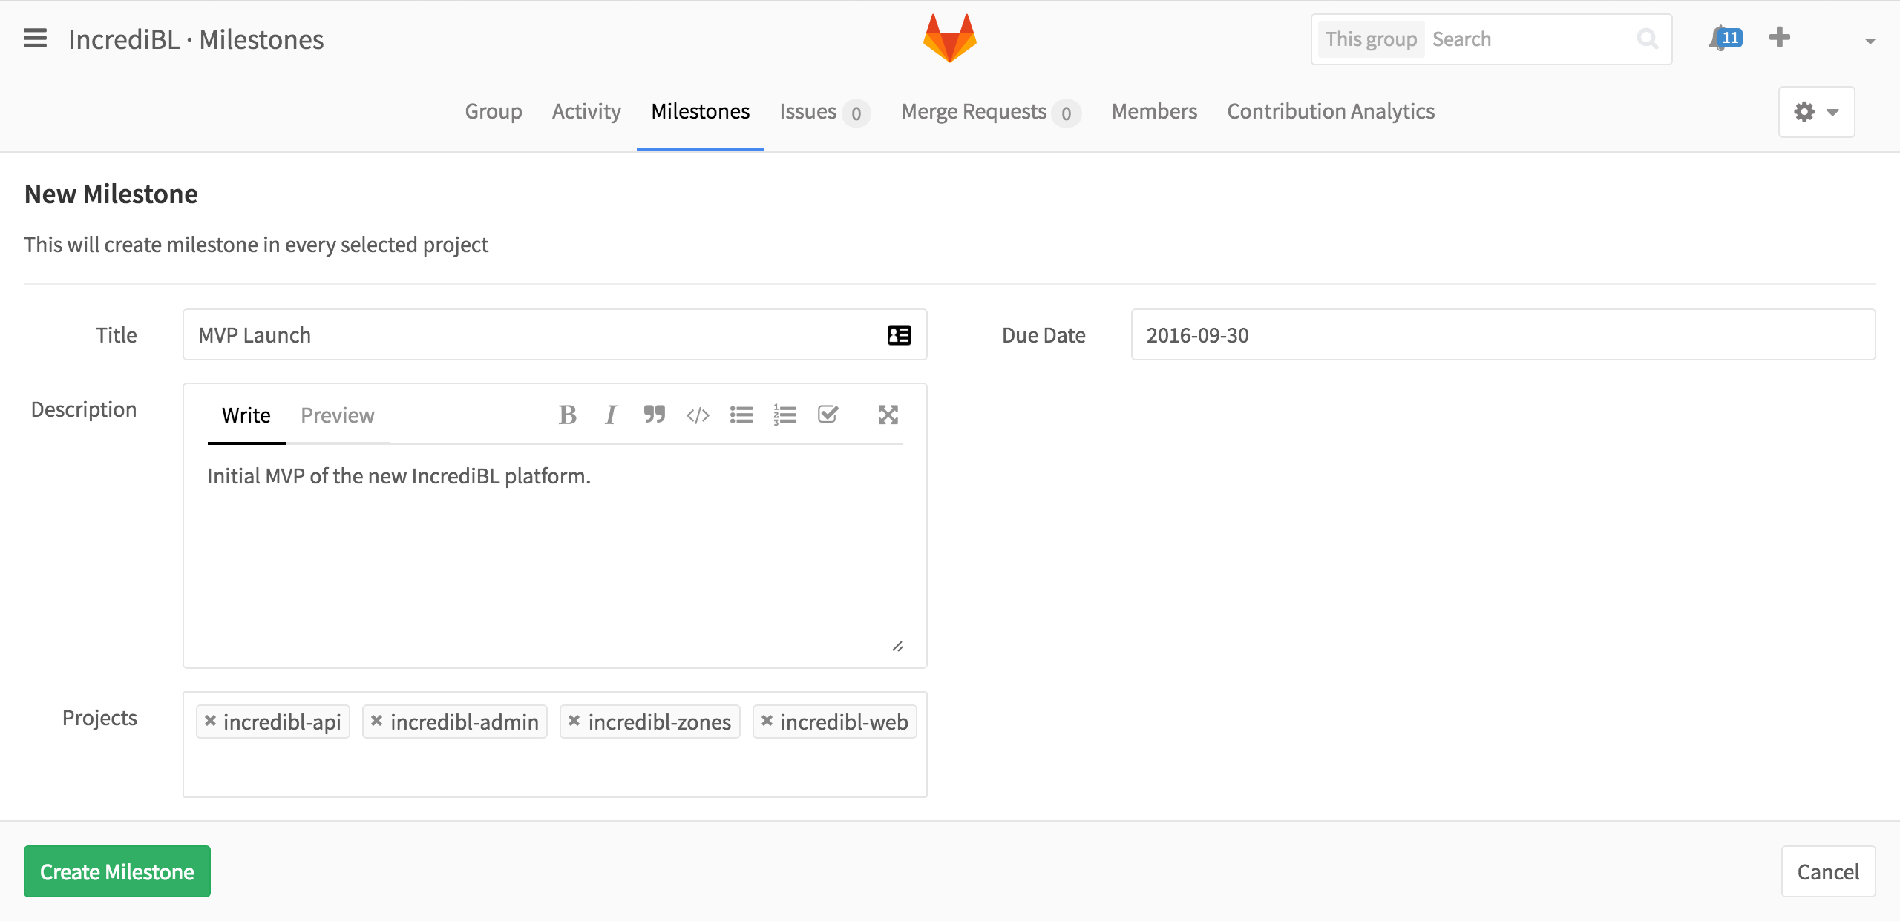Switch to the Preview tab
The image size is (1900, 921).
click(337, 415)
